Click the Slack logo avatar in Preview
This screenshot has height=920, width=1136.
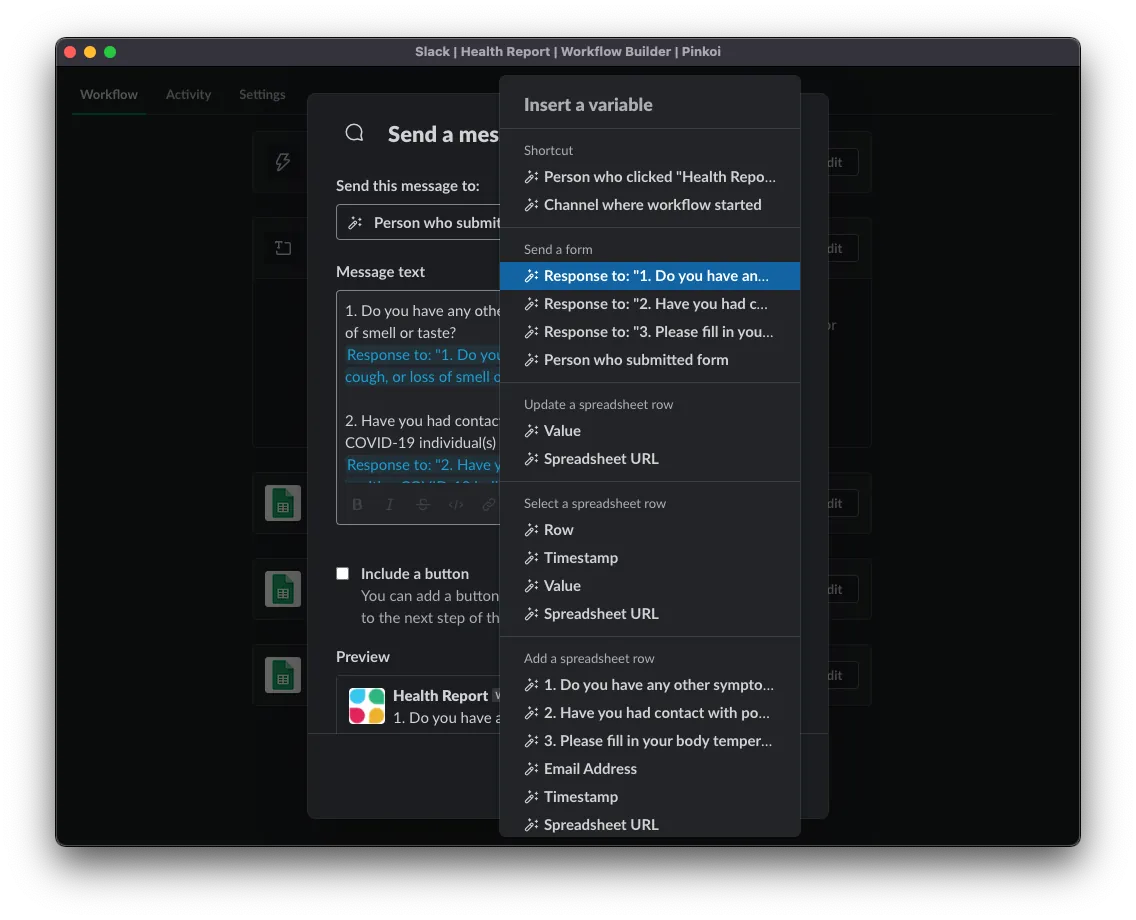tap(367, 706)
